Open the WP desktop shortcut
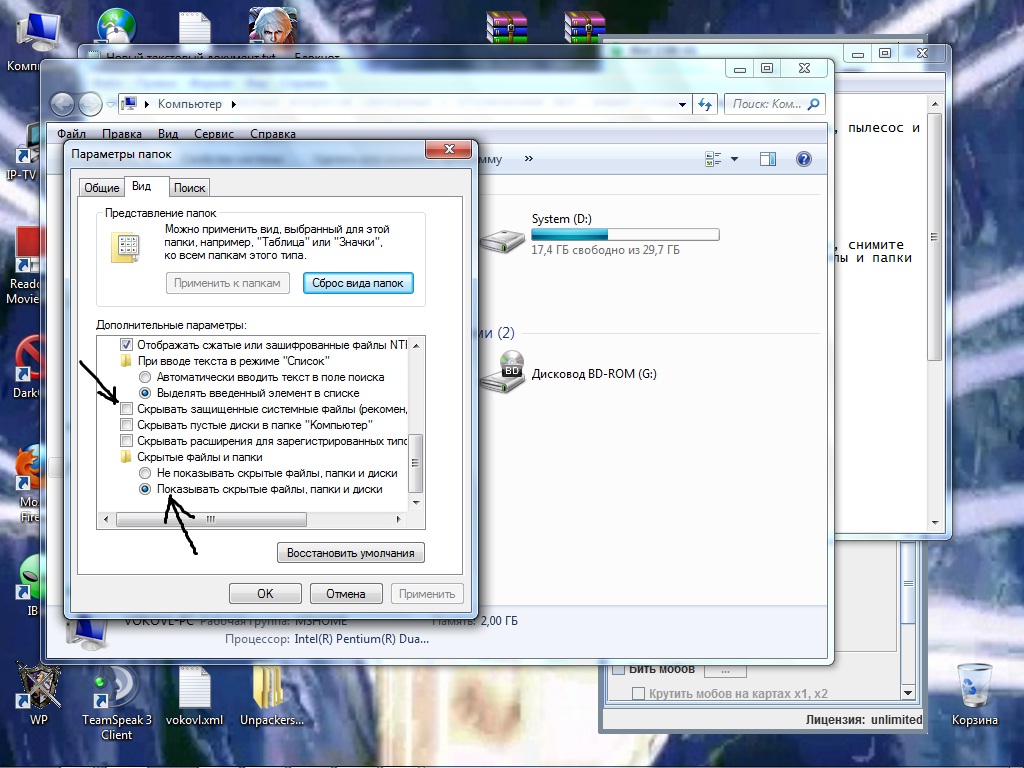This screenshot has width=1024, height=768. point(39,694)
